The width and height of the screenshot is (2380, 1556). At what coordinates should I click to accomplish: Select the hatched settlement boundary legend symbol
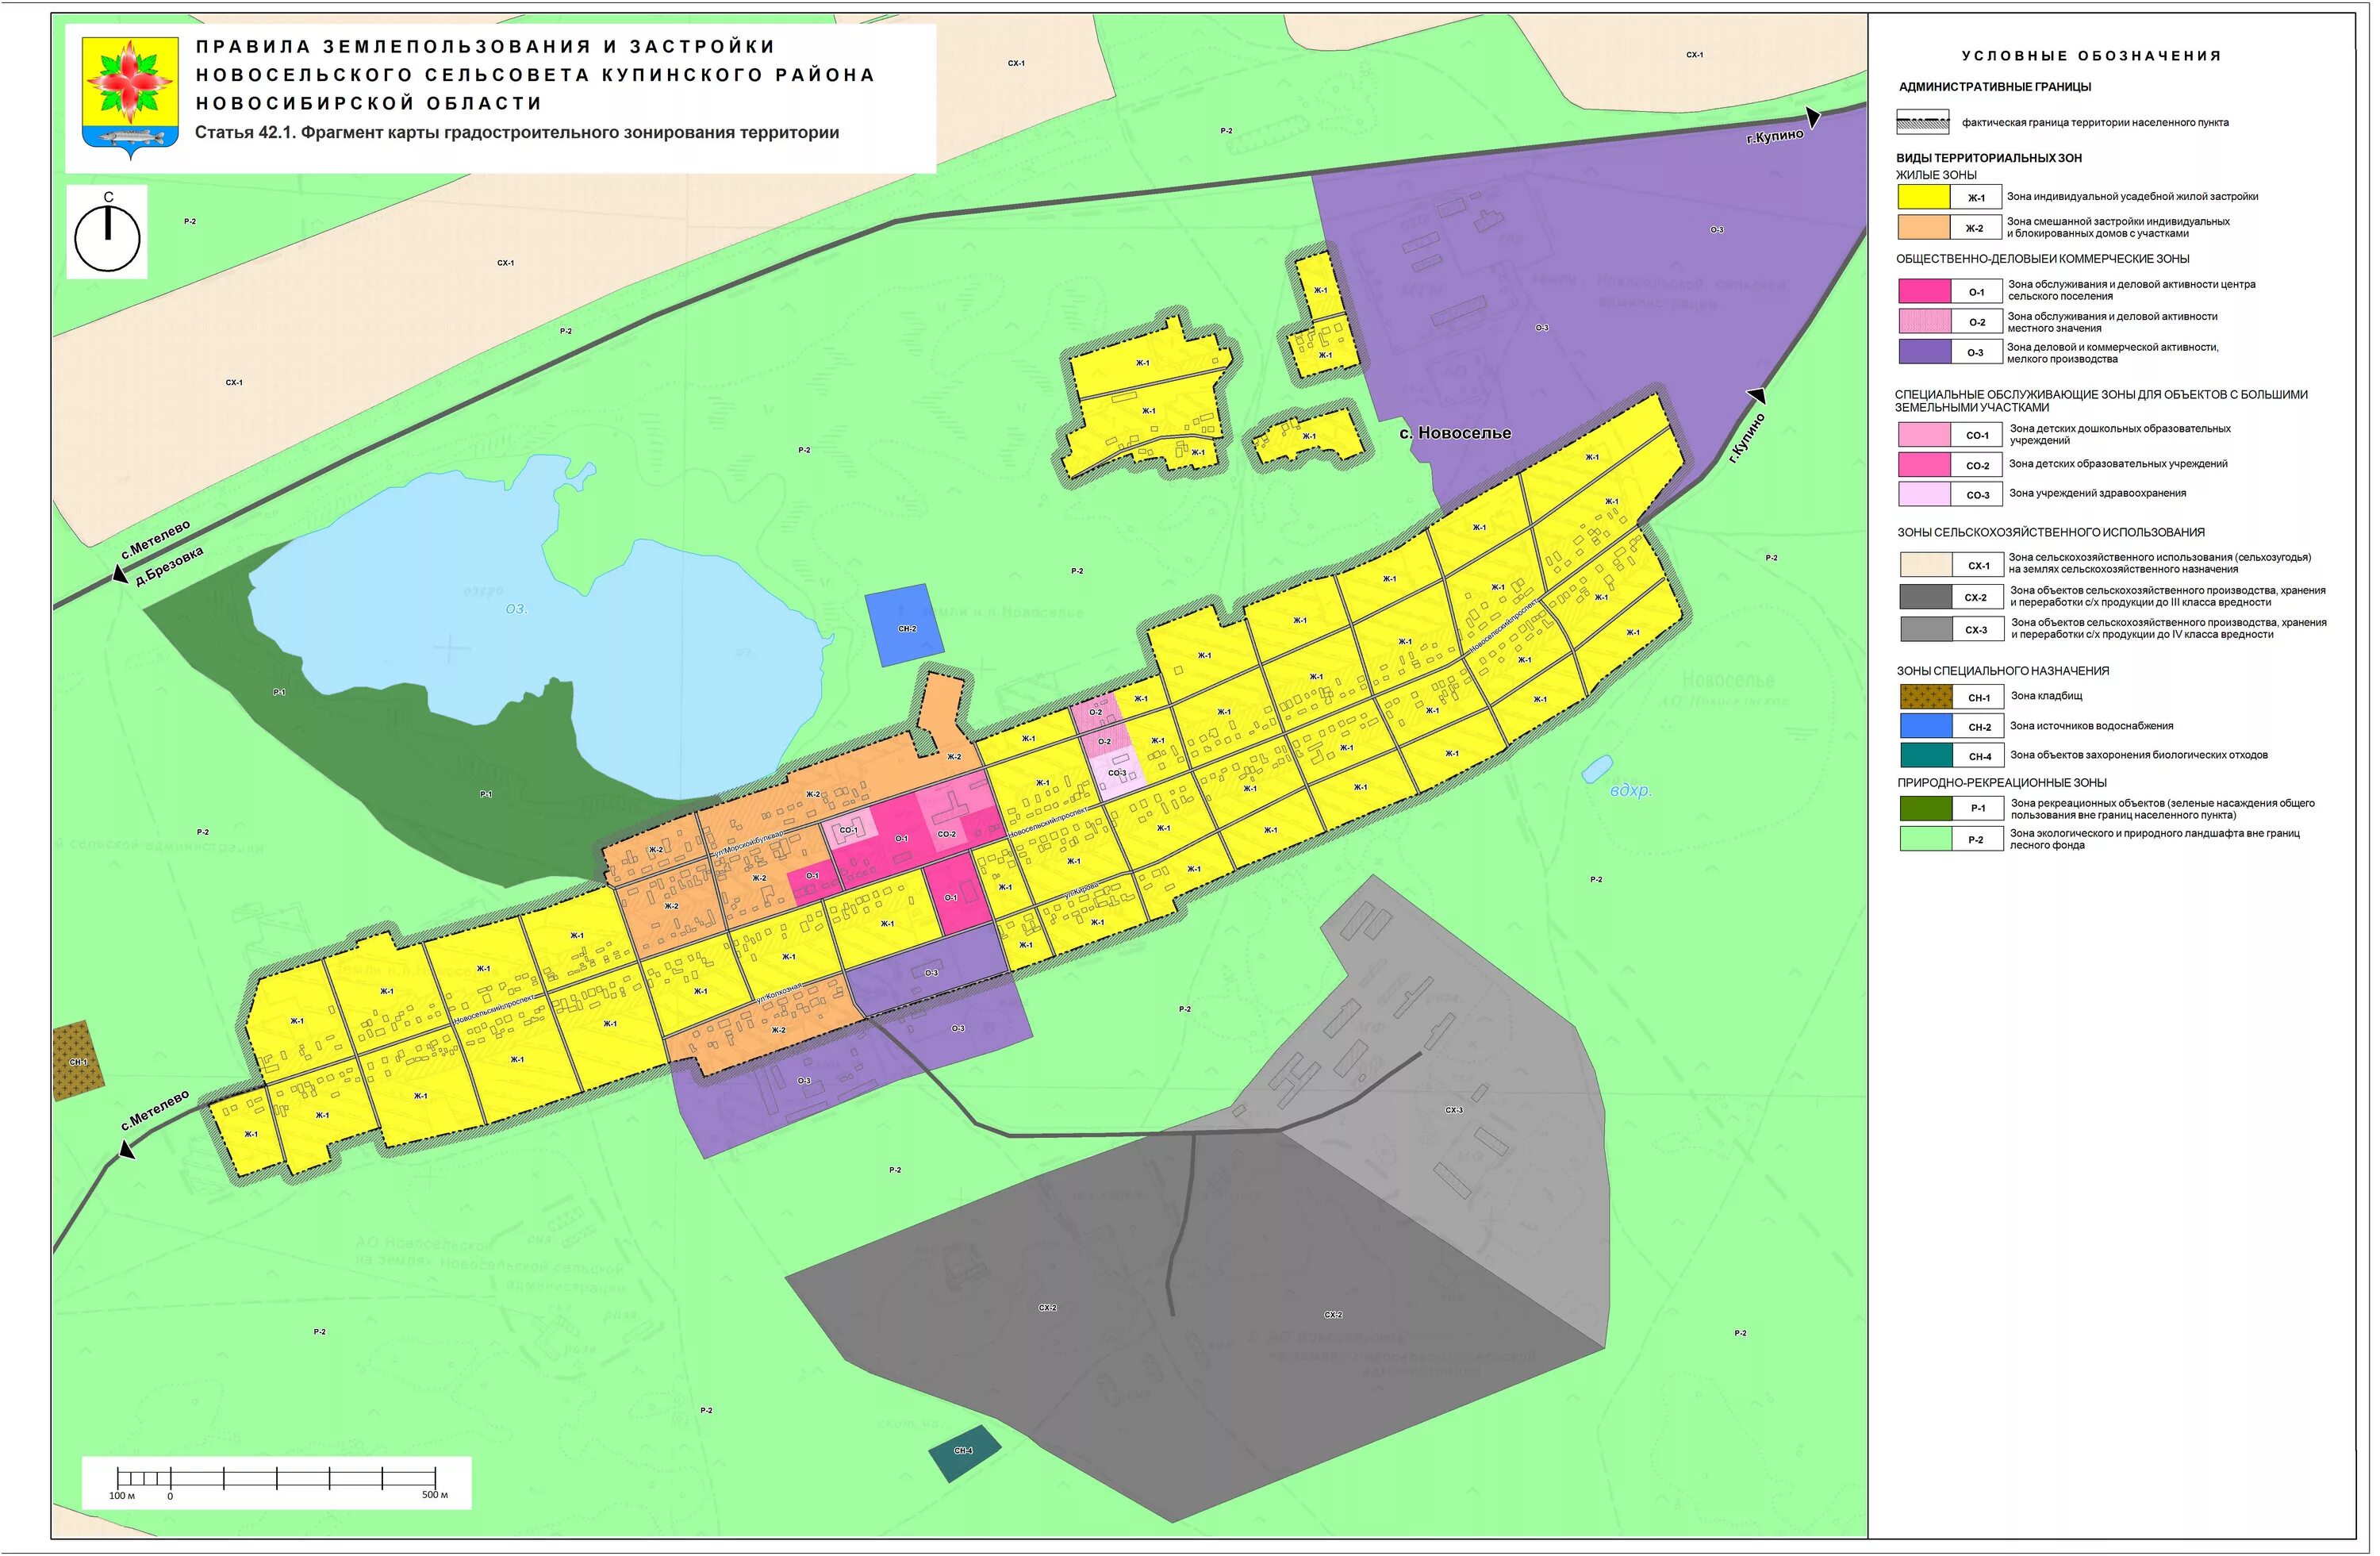pos(1923,122)
